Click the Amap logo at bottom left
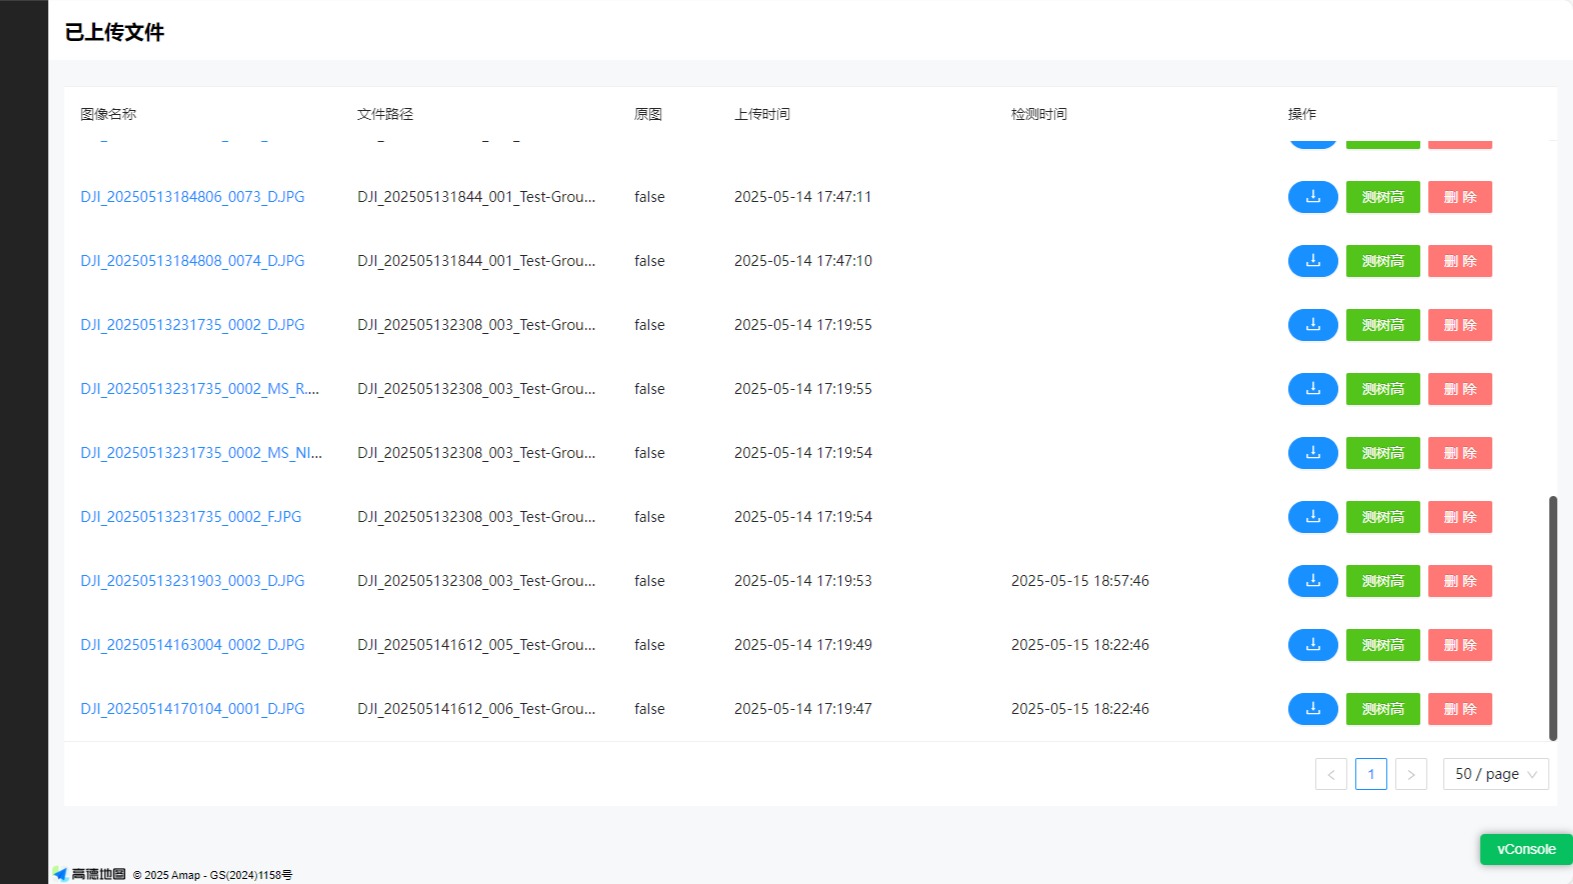The height and width of the screenshot is (884, 1573). tap(90, 874)
